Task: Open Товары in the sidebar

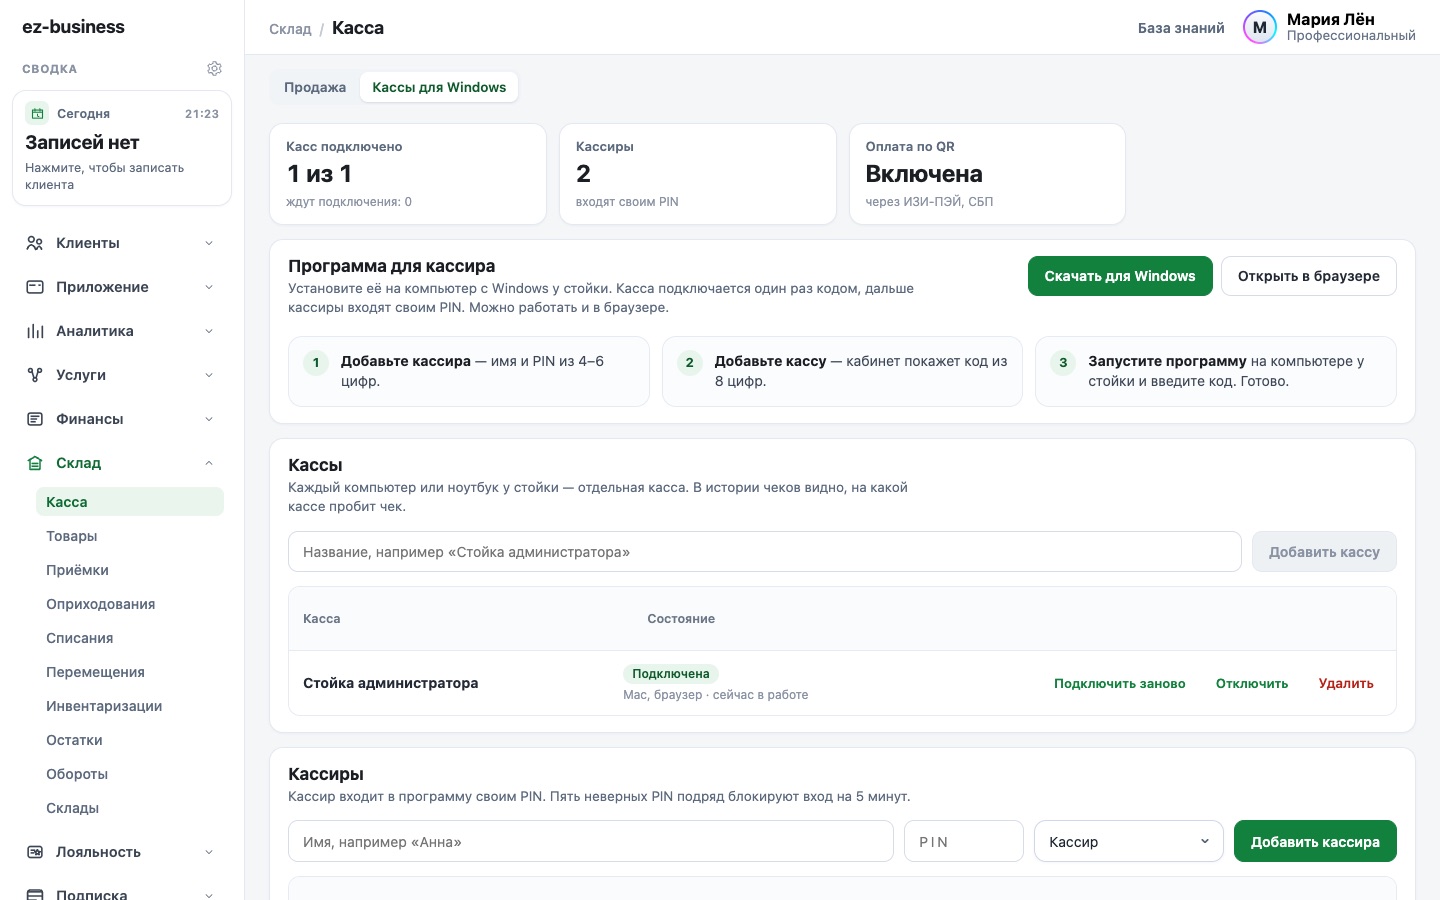Action: point(72,536)
